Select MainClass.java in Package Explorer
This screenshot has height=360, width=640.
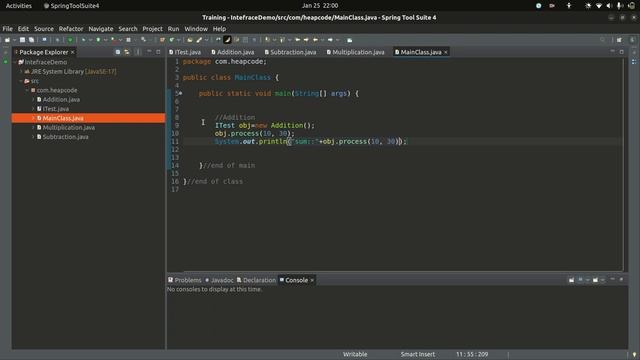(x=88, y=118)
